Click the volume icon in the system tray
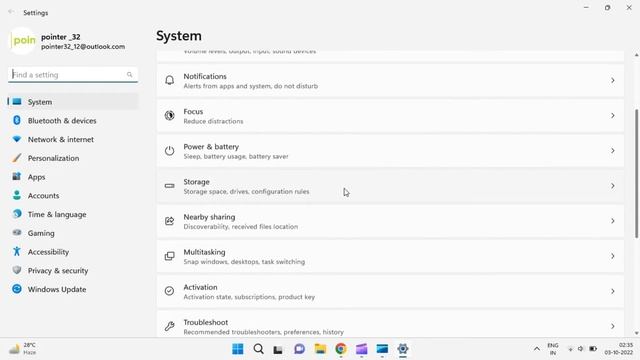640x360 pixels. click(580, 349)
